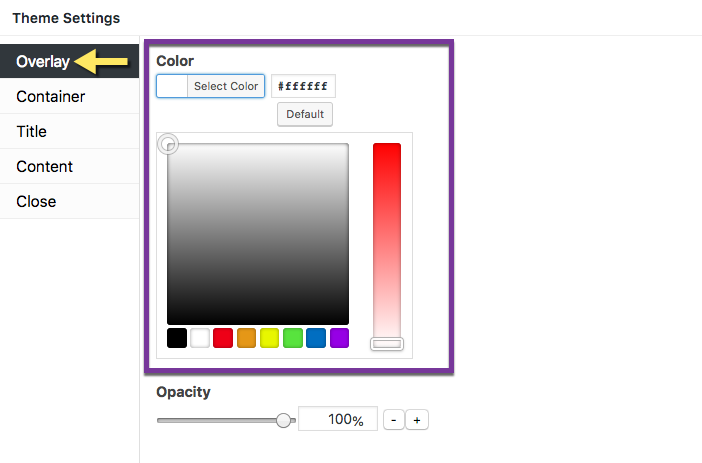The width and height of the screenshot is (702, 463).
Task: Select the Content tab
Action: (69, 166)
